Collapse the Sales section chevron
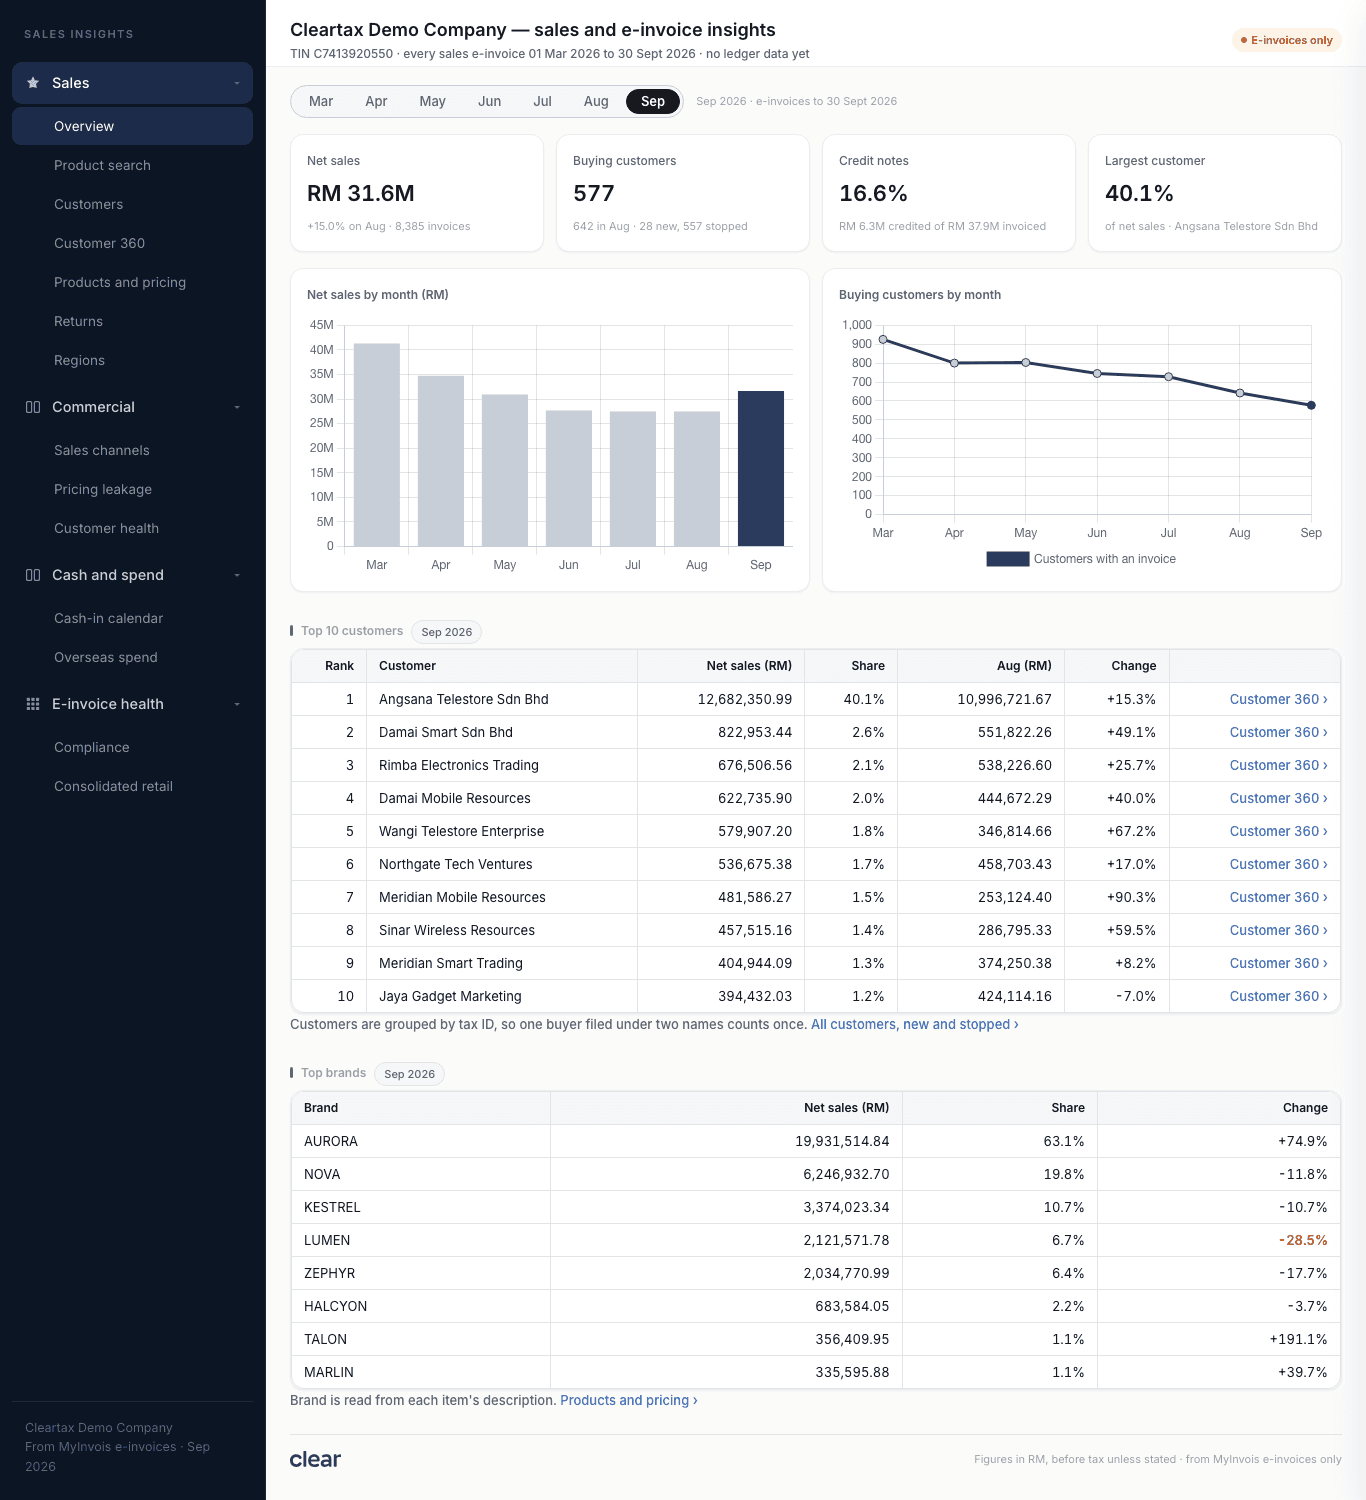 click(237, 83)
